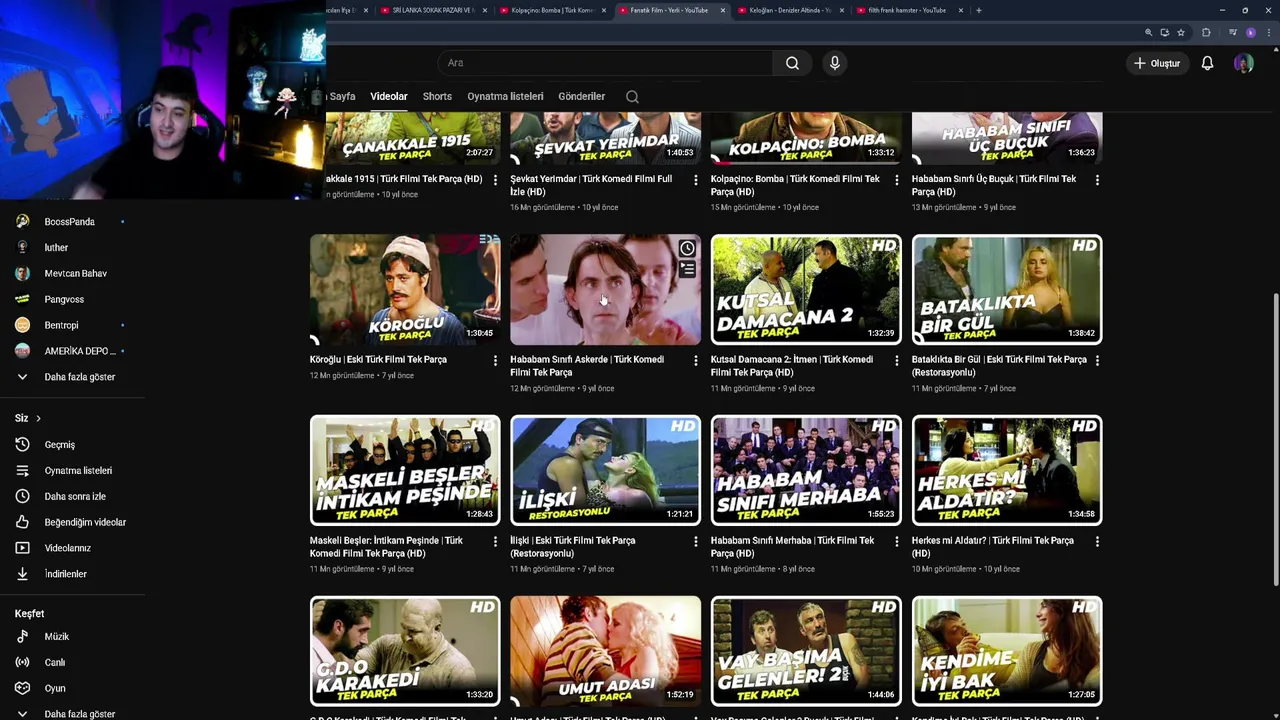1280x720 pixels.
Task: Play the Hababam Sınıfı Merhaba thumbnail
Action: [x=806, y=471]
